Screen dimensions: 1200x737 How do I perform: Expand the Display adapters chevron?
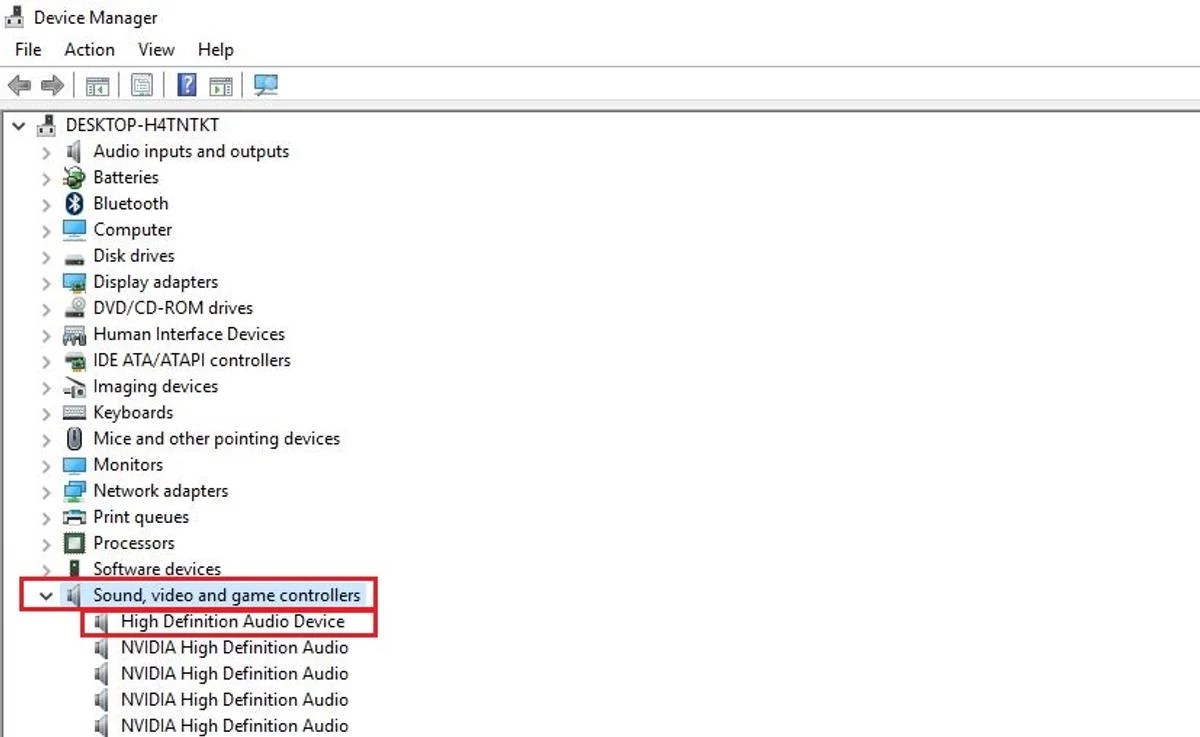(46, 283)
